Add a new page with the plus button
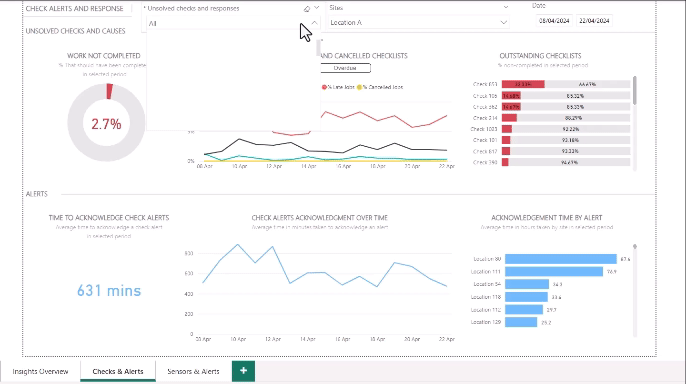 point(243,371)
